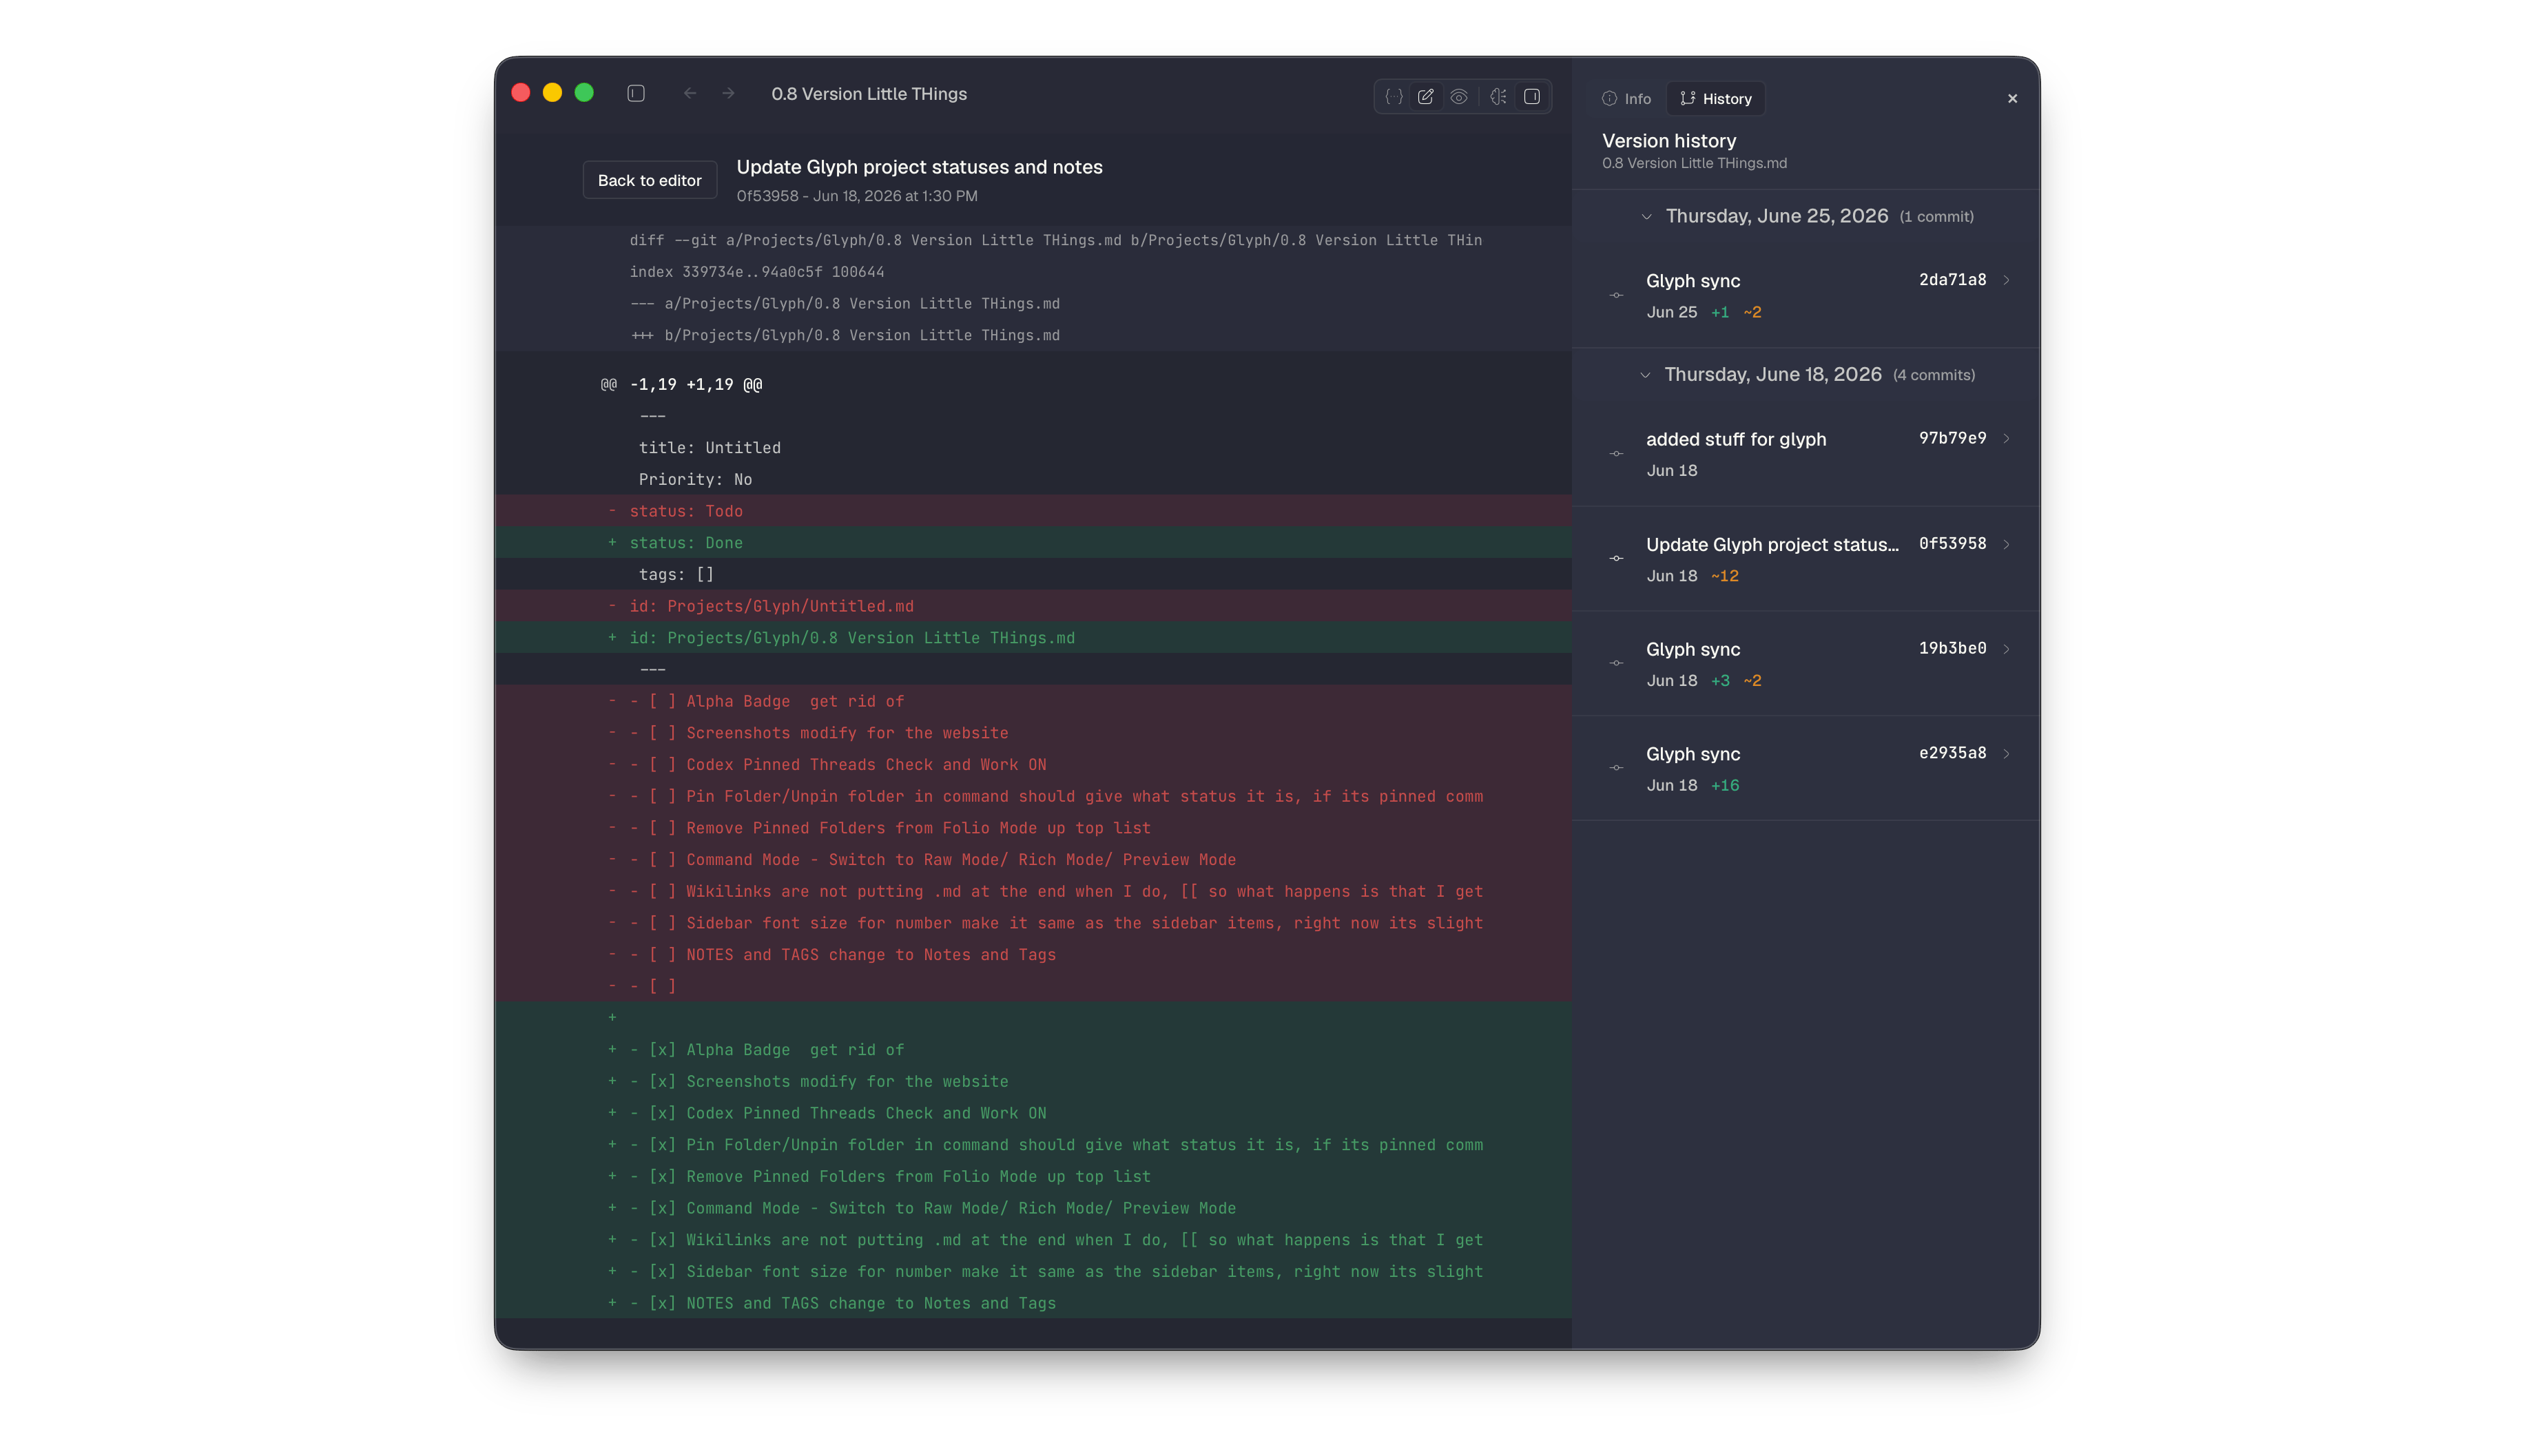Click removed line 'status: Todo'

1033,511
